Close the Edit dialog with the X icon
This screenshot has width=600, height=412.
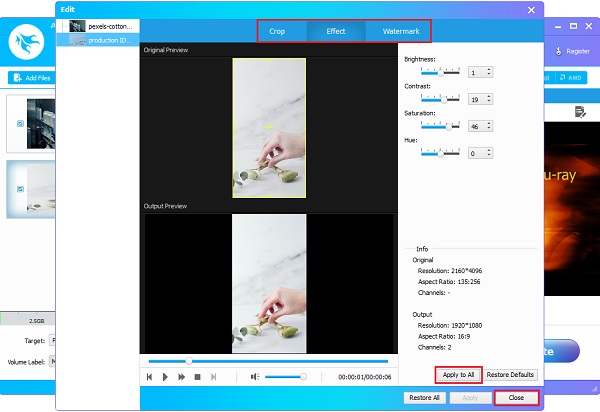pyautogui.click(x=531, y=10)
